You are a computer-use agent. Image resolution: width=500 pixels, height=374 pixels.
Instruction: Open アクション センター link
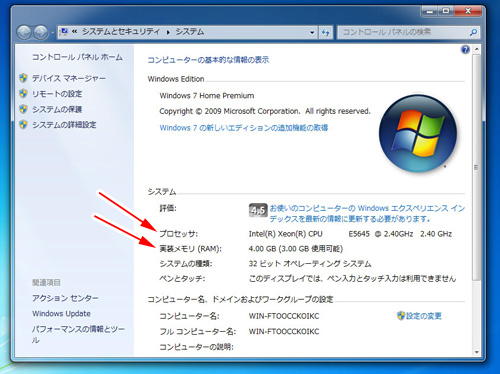[65, 298]
